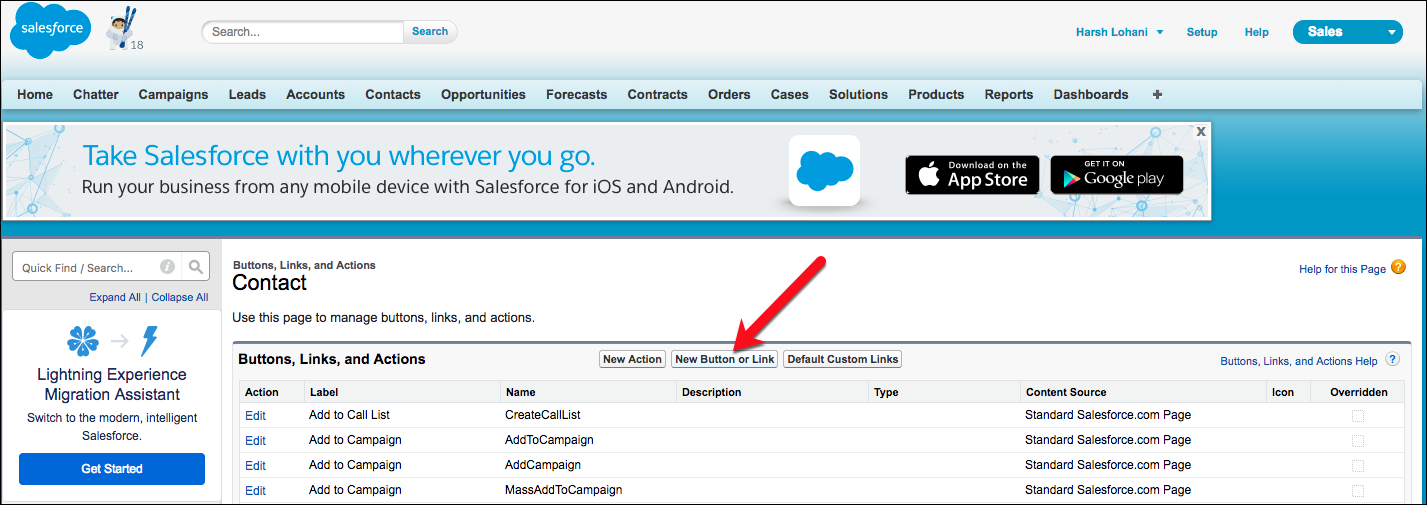The width and height of the screenshot is (1427, 505).
Task: Switch to the Campaigns tab
Action: 173,94
